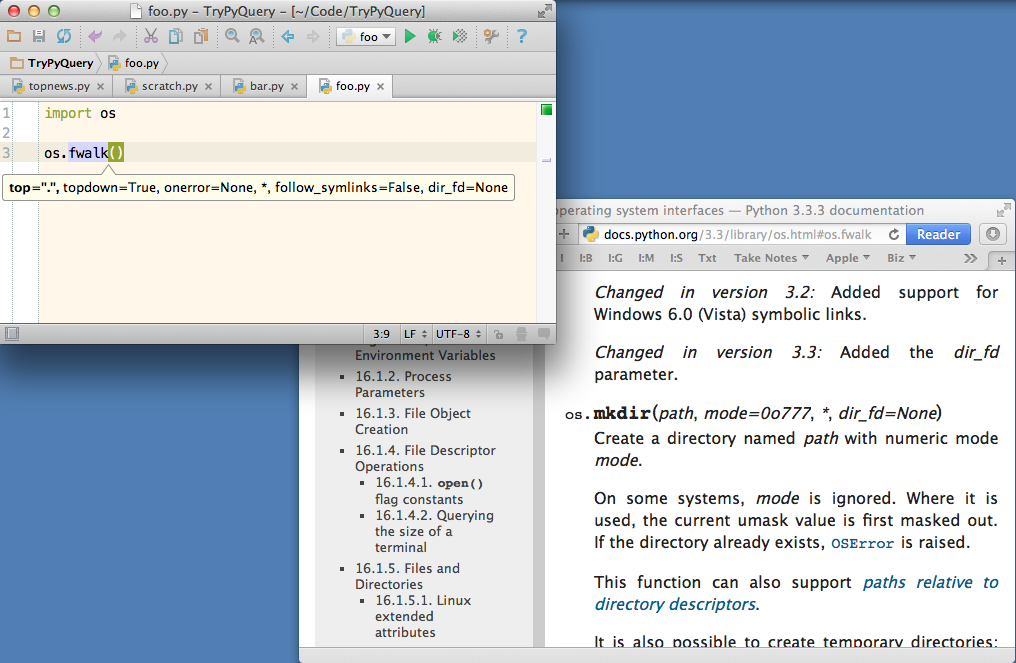Open Replace with the magnifier-A icon

point(257,36)
